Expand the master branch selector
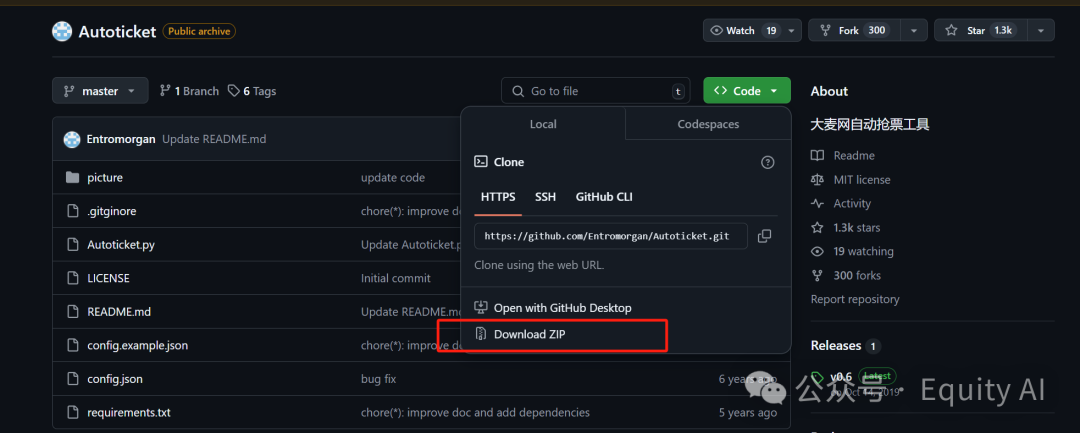The image size is (1080, 433). (100, 91)
